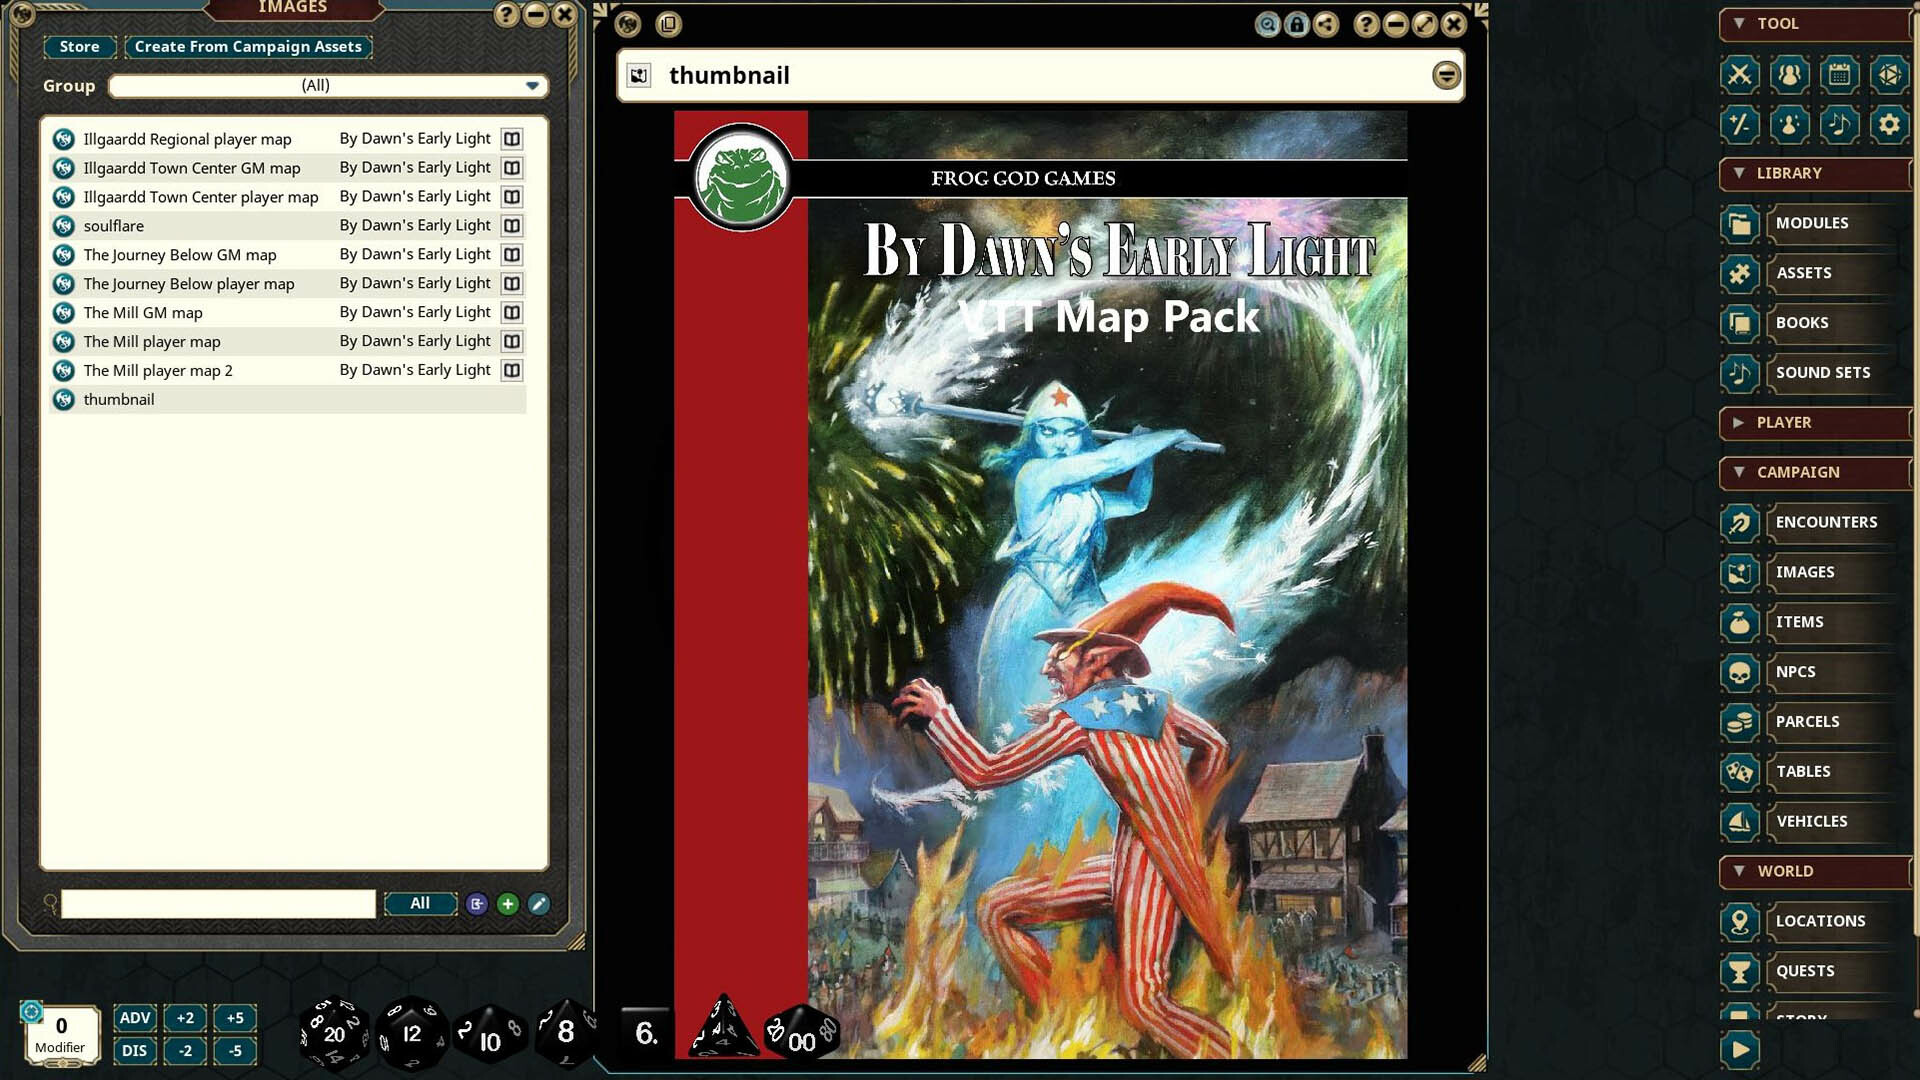This screenshot has height=1080, width=1920.
Task: Enable the DIS disadvantage toggle
Action: coord(134,1051)
